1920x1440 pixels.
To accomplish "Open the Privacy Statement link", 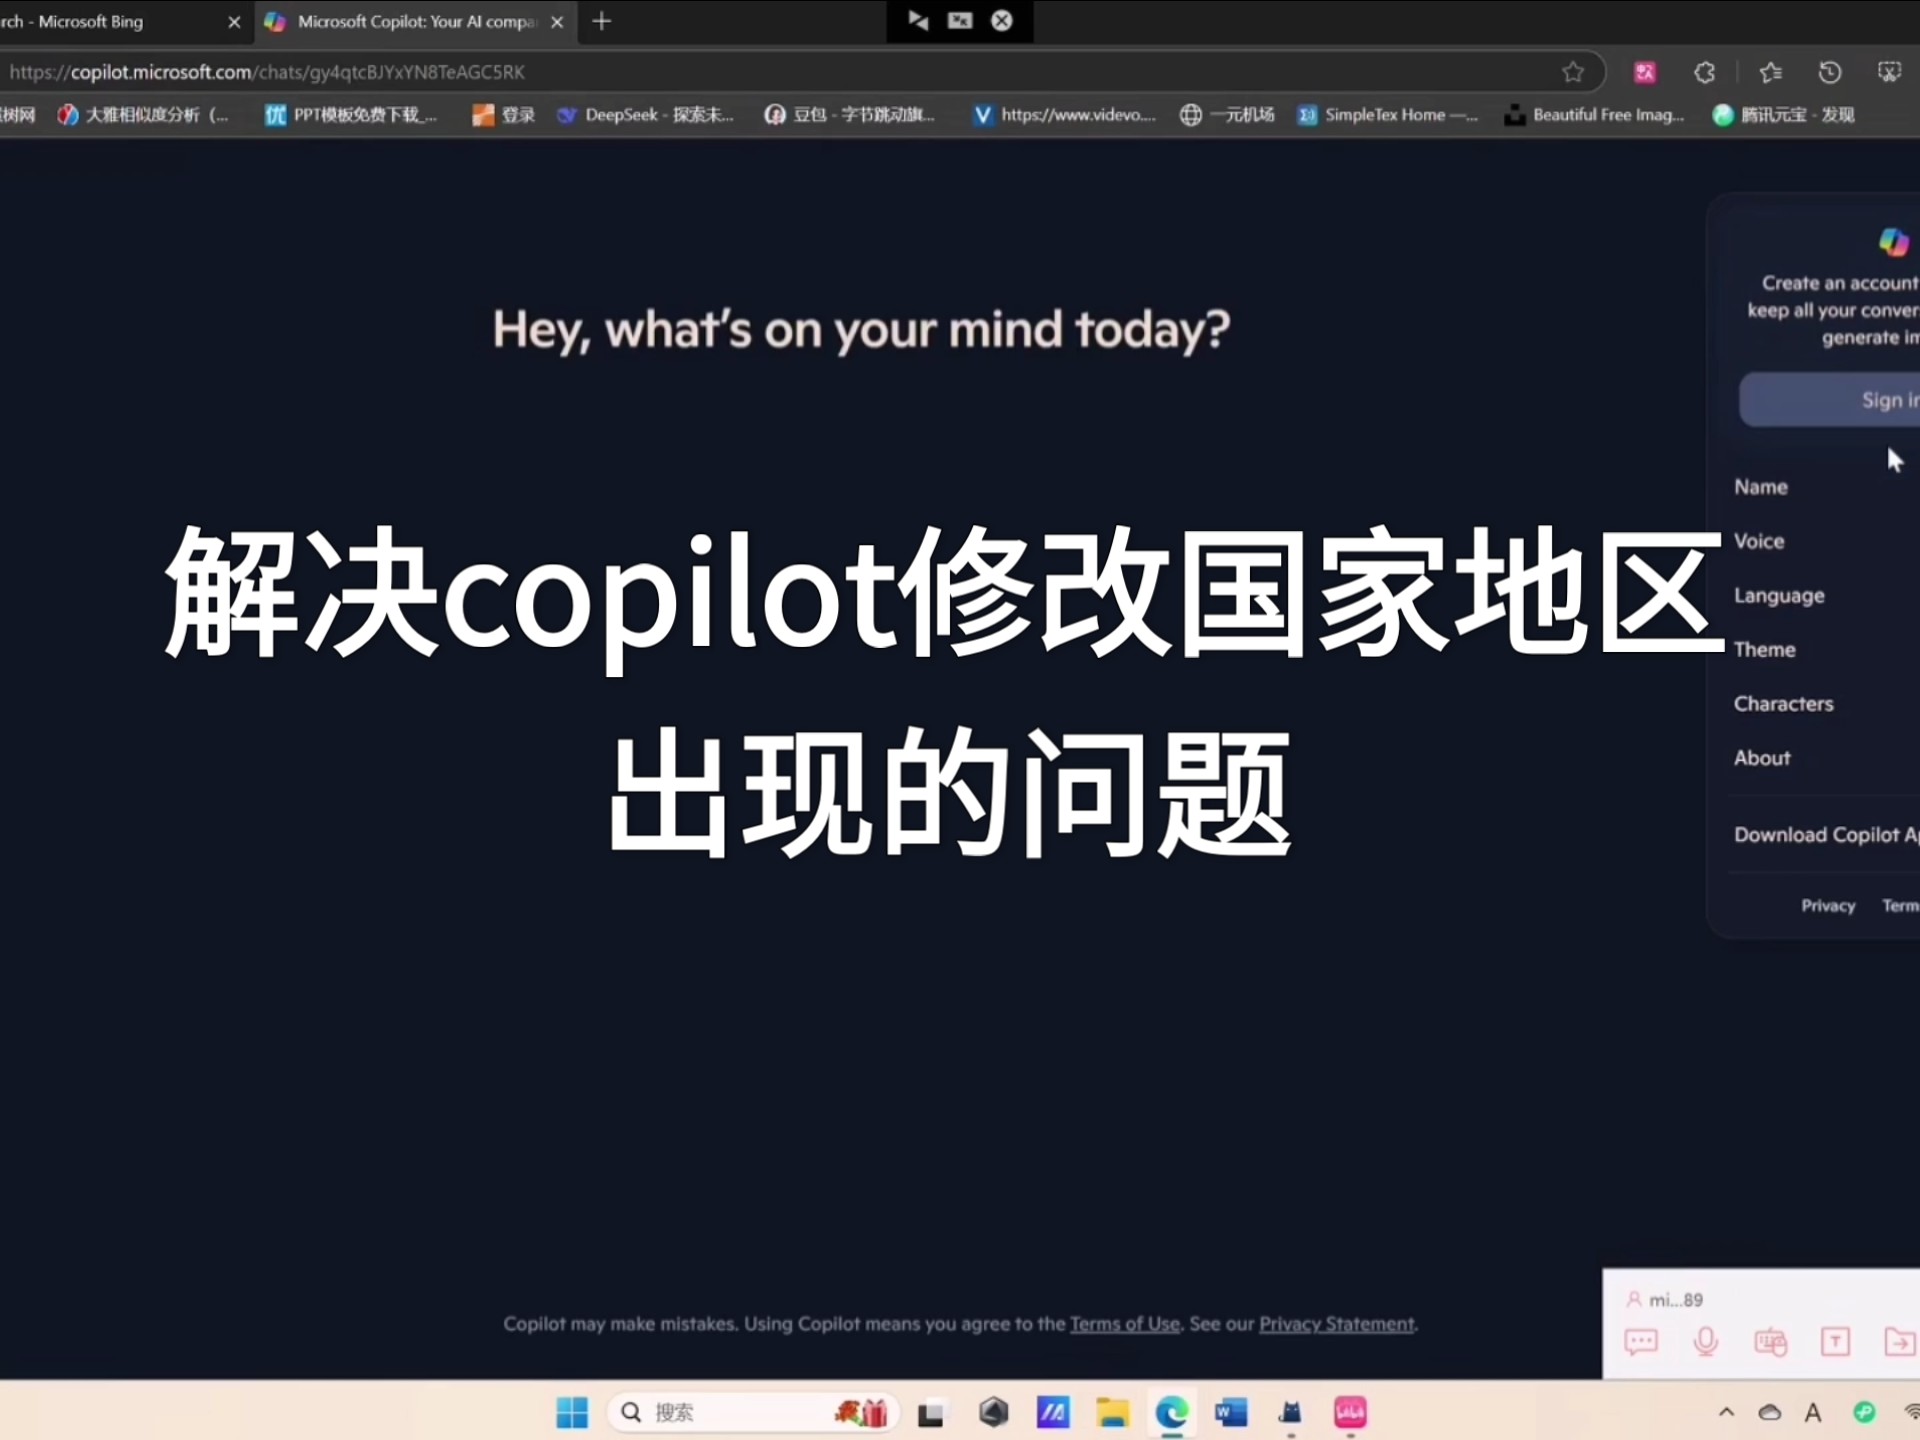I will (x=1336, y=1324).
